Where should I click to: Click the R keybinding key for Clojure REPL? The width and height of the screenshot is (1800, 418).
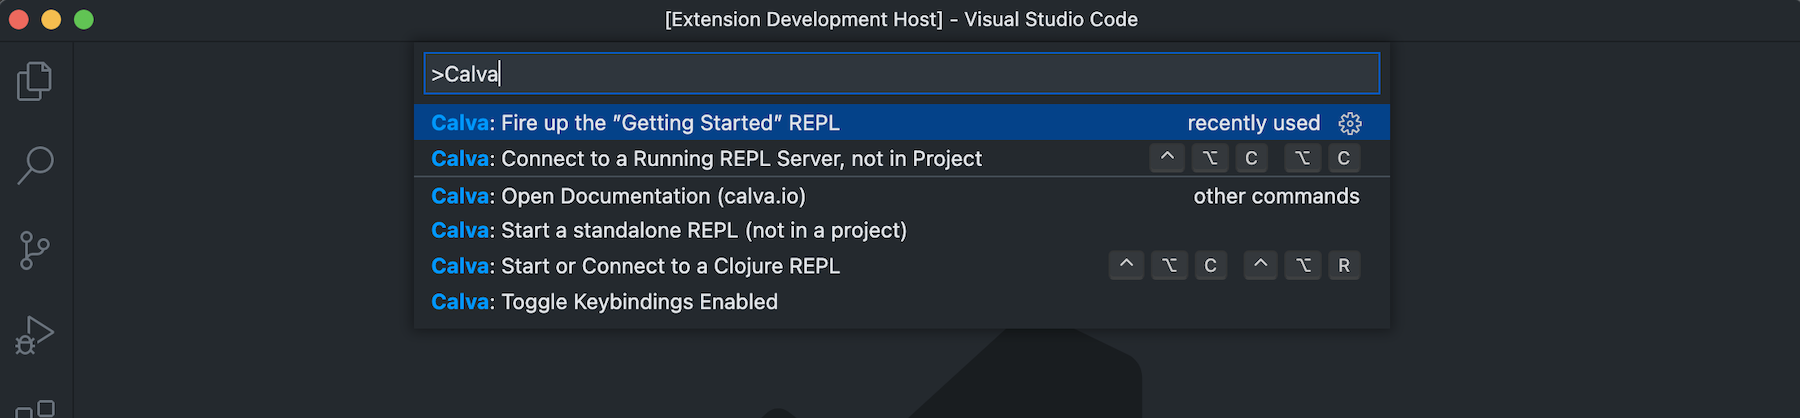point(1344,266)
